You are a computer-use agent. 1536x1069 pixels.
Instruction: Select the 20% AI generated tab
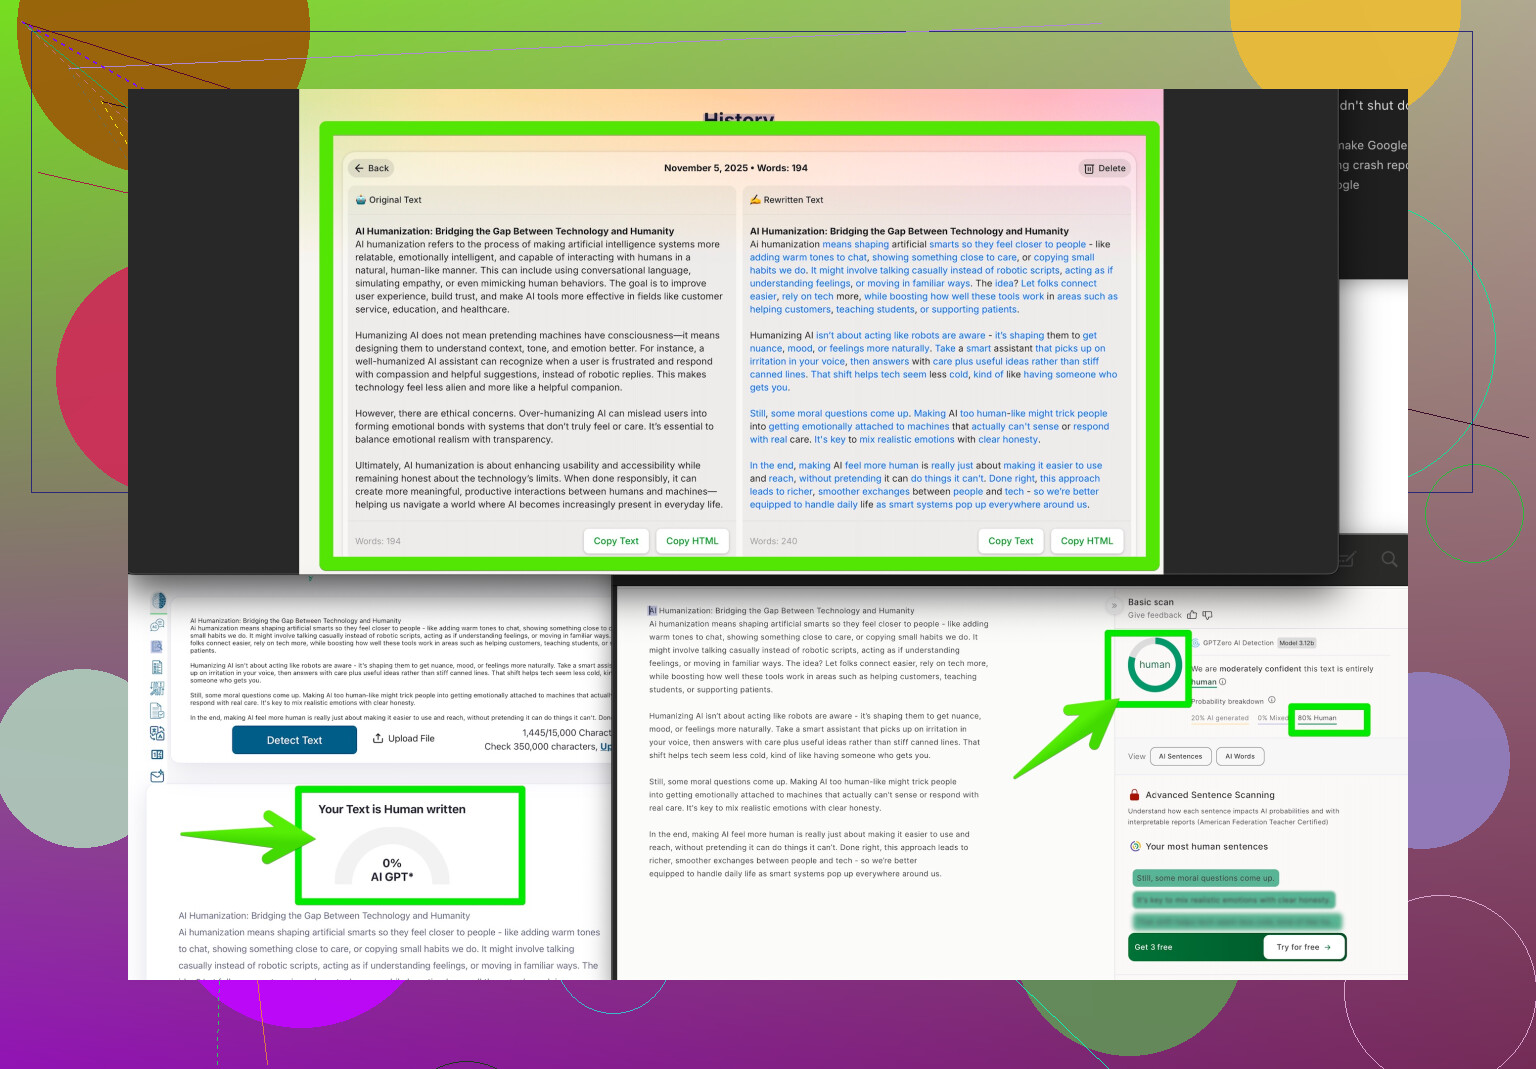pos(1219,718)
